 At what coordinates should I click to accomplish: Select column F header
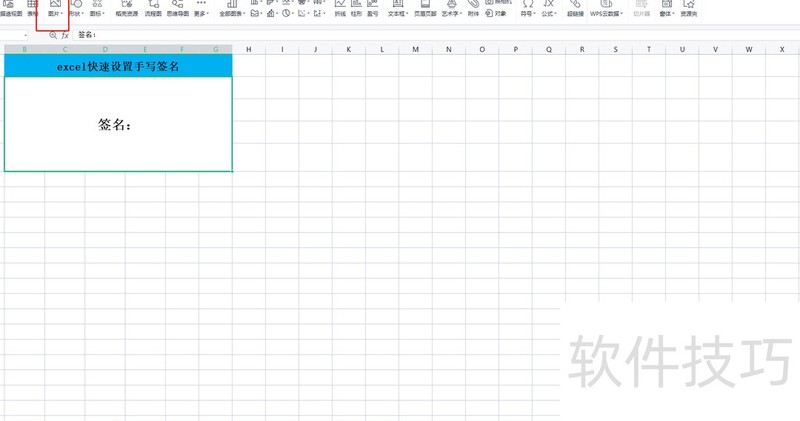(182, 49)
